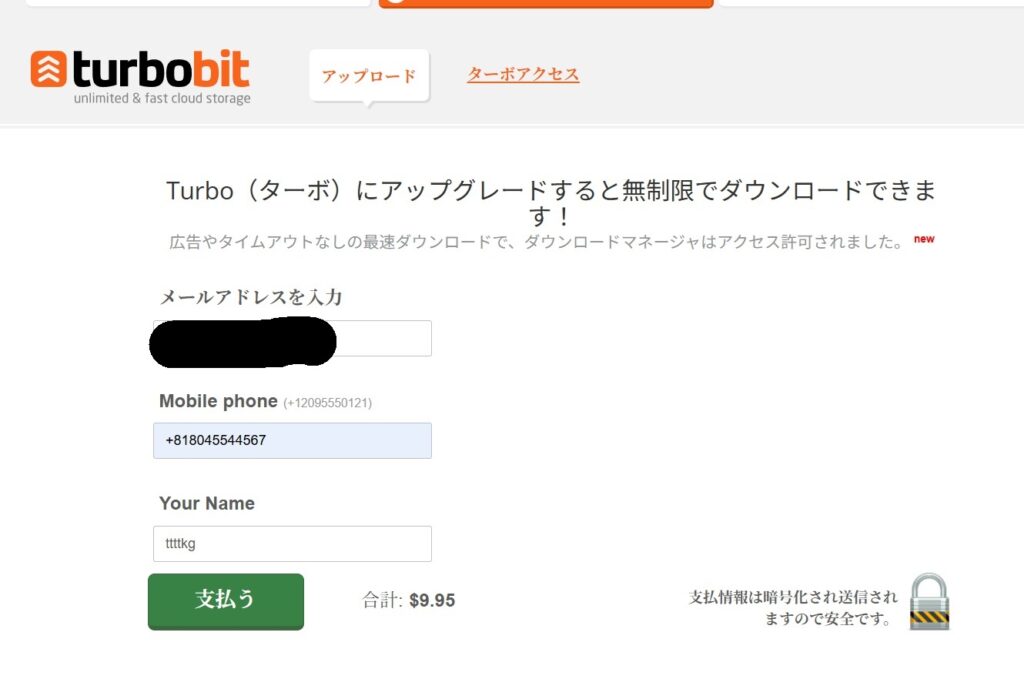Click the phone format example (+12095550121)

coord(327,403)
